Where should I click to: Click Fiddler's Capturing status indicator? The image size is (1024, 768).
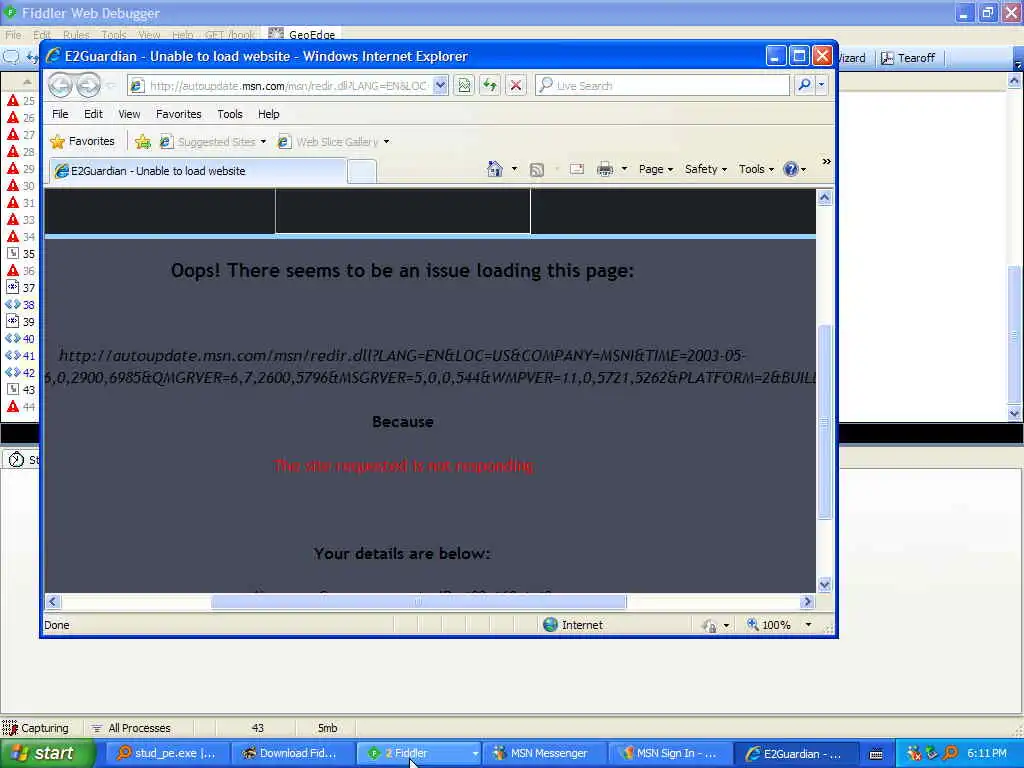(36, 728)
